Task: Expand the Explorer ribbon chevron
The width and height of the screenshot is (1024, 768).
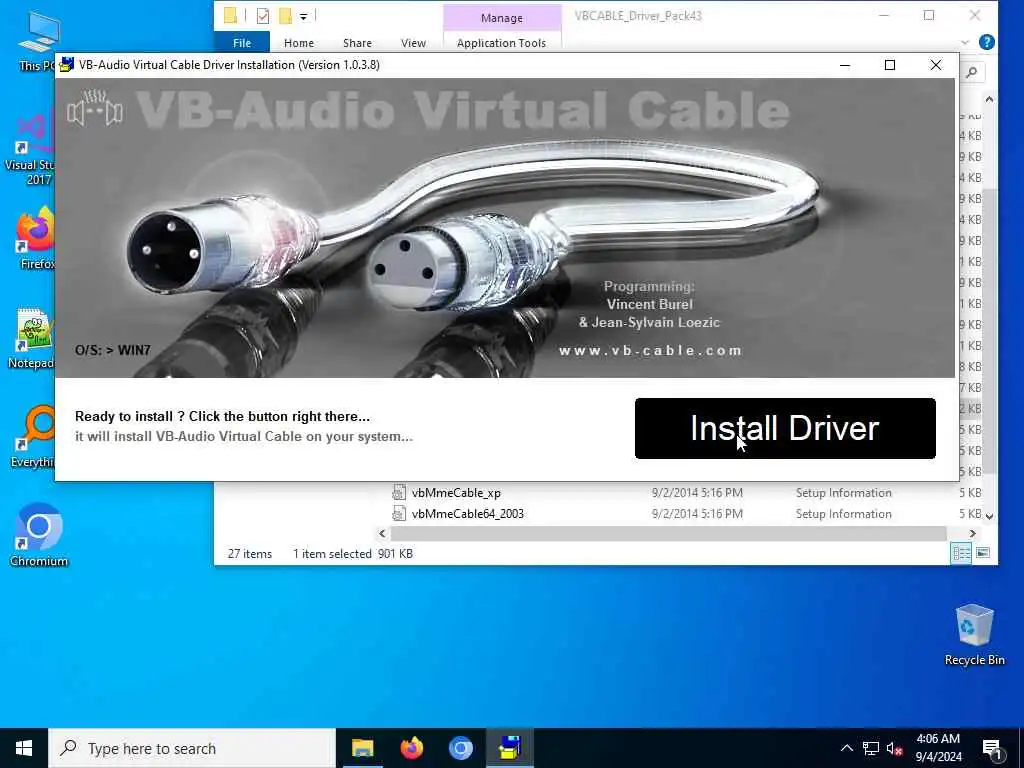Action: pyautogui.click(x=965, y=43)
